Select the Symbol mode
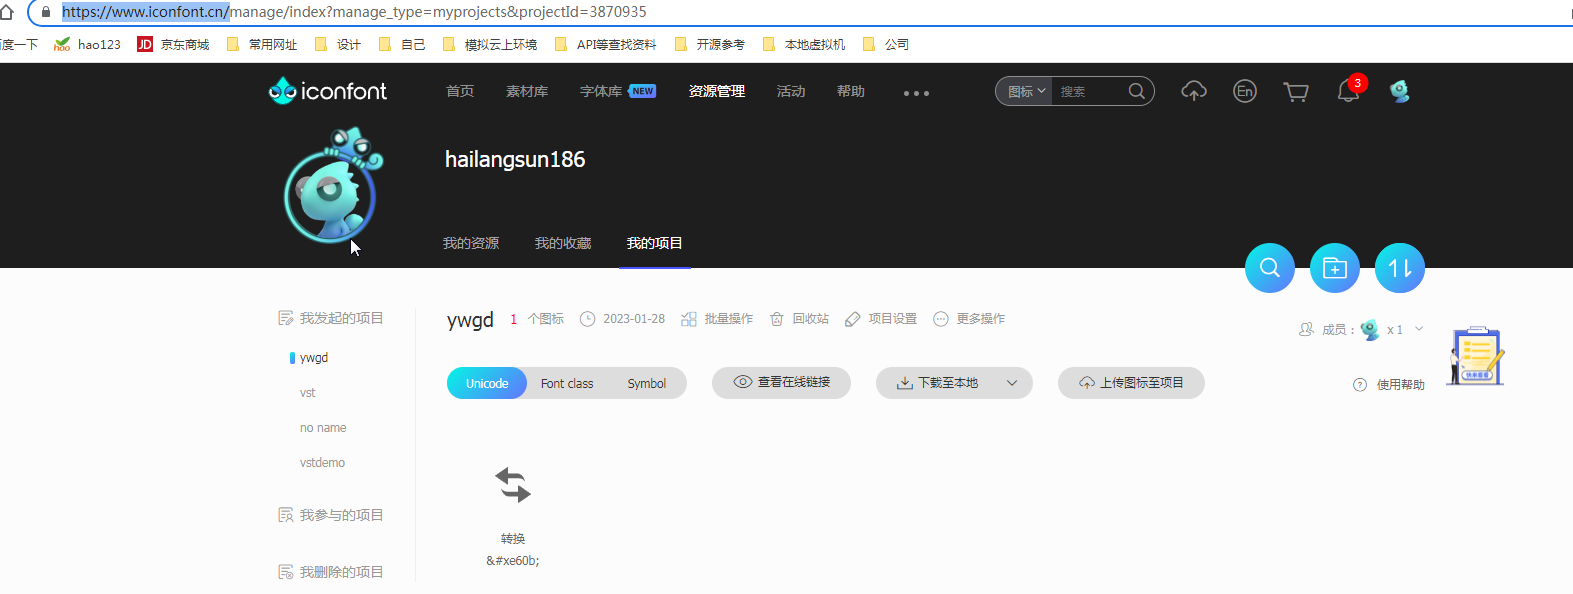1573x594 pixels. coord(647,383)
